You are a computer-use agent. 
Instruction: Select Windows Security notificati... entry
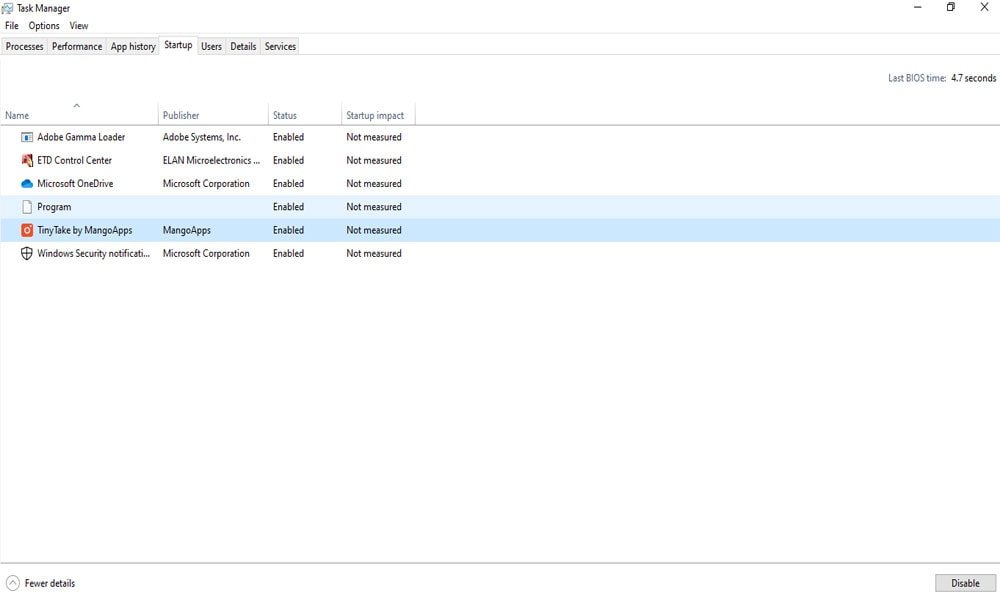tap(94, 254)
